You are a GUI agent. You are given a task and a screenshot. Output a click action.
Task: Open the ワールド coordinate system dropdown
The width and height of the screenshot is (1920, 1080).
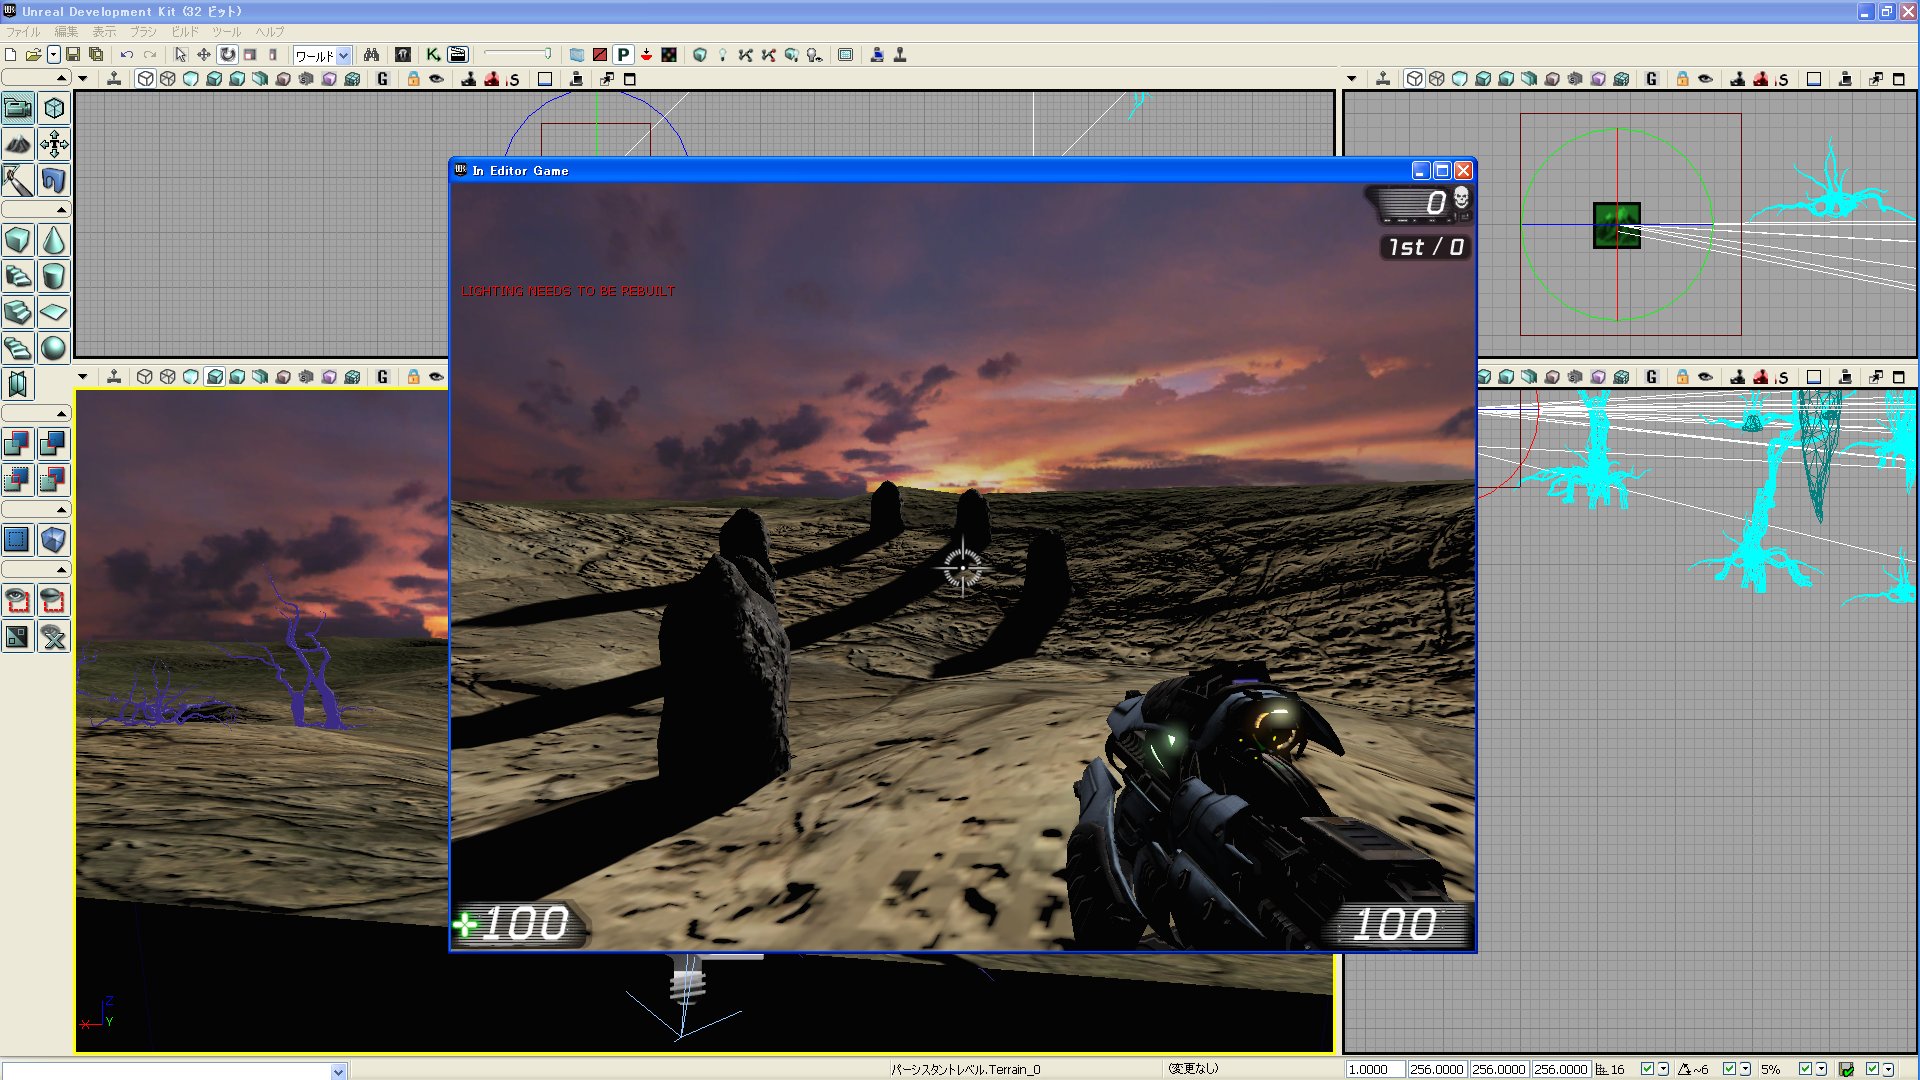click(x=343, y=56)
